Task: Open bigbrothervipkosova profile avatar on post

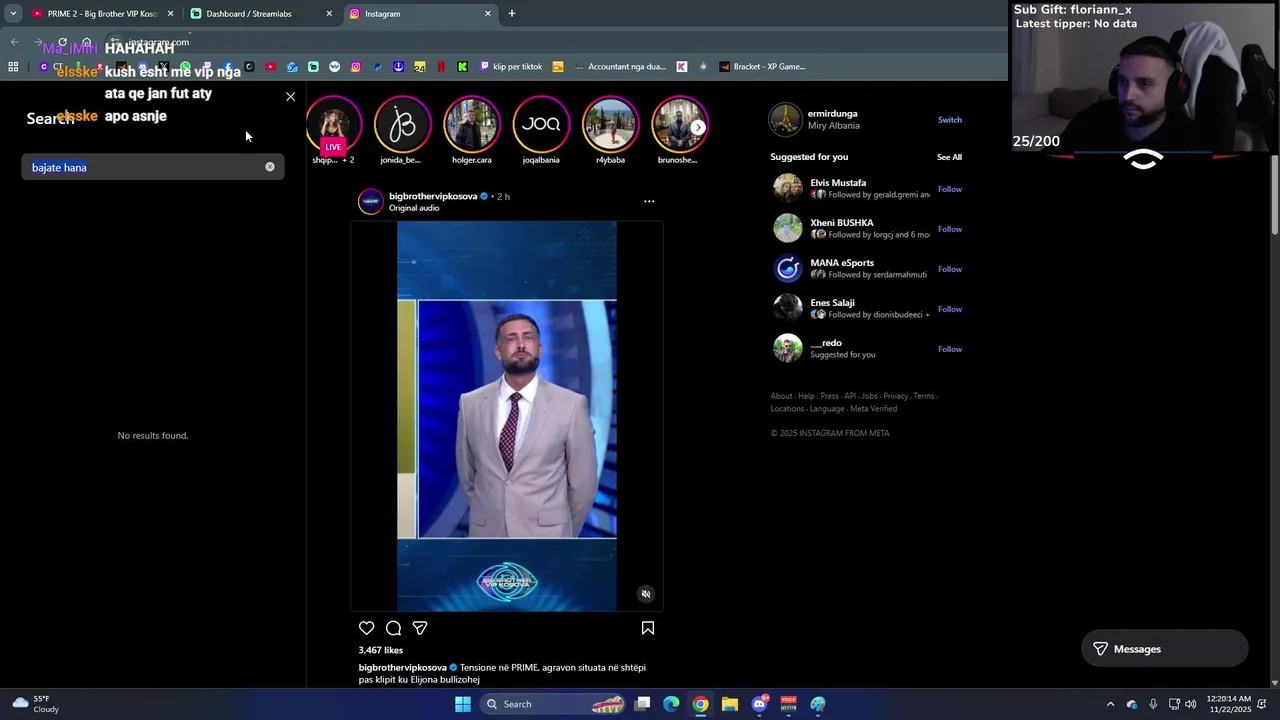Action: click(x=371, y=201)
